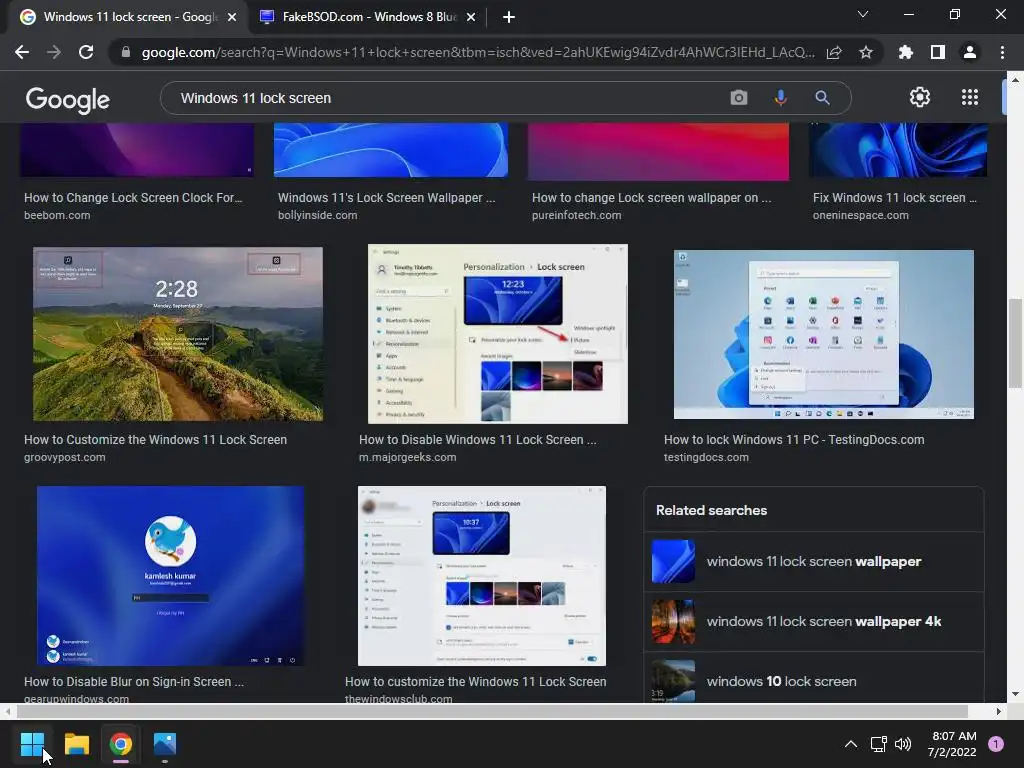Open Lock screen settings 10:37 thumbnail
This screenshot has height=768, width=1024.
(481, 575)
